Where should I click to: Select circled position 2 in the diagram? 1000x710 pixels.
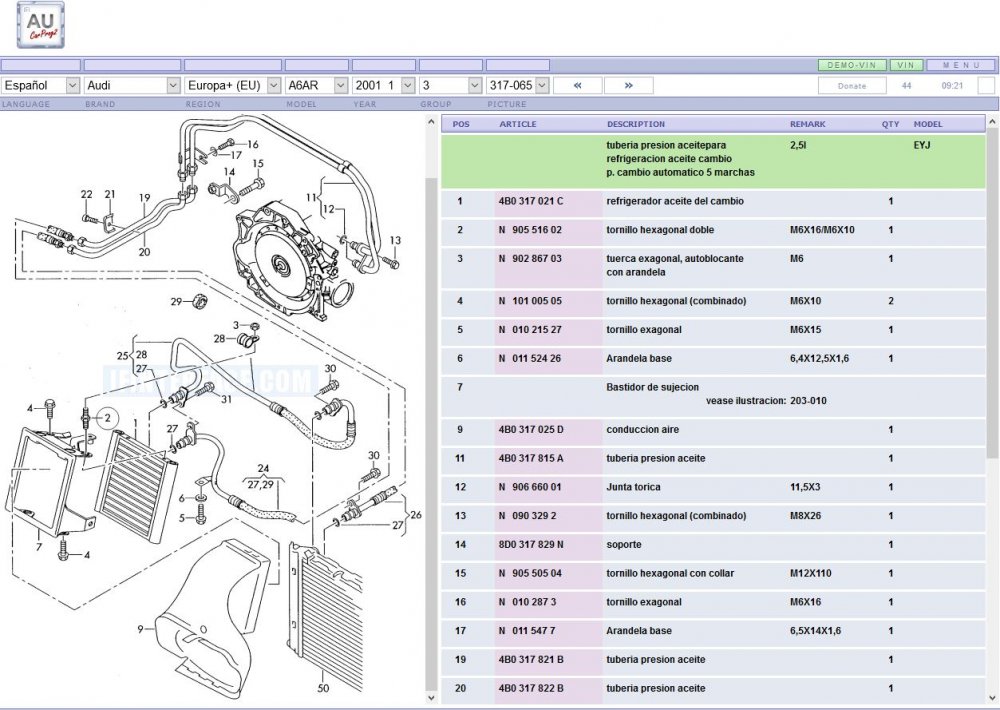coord(108,418)
